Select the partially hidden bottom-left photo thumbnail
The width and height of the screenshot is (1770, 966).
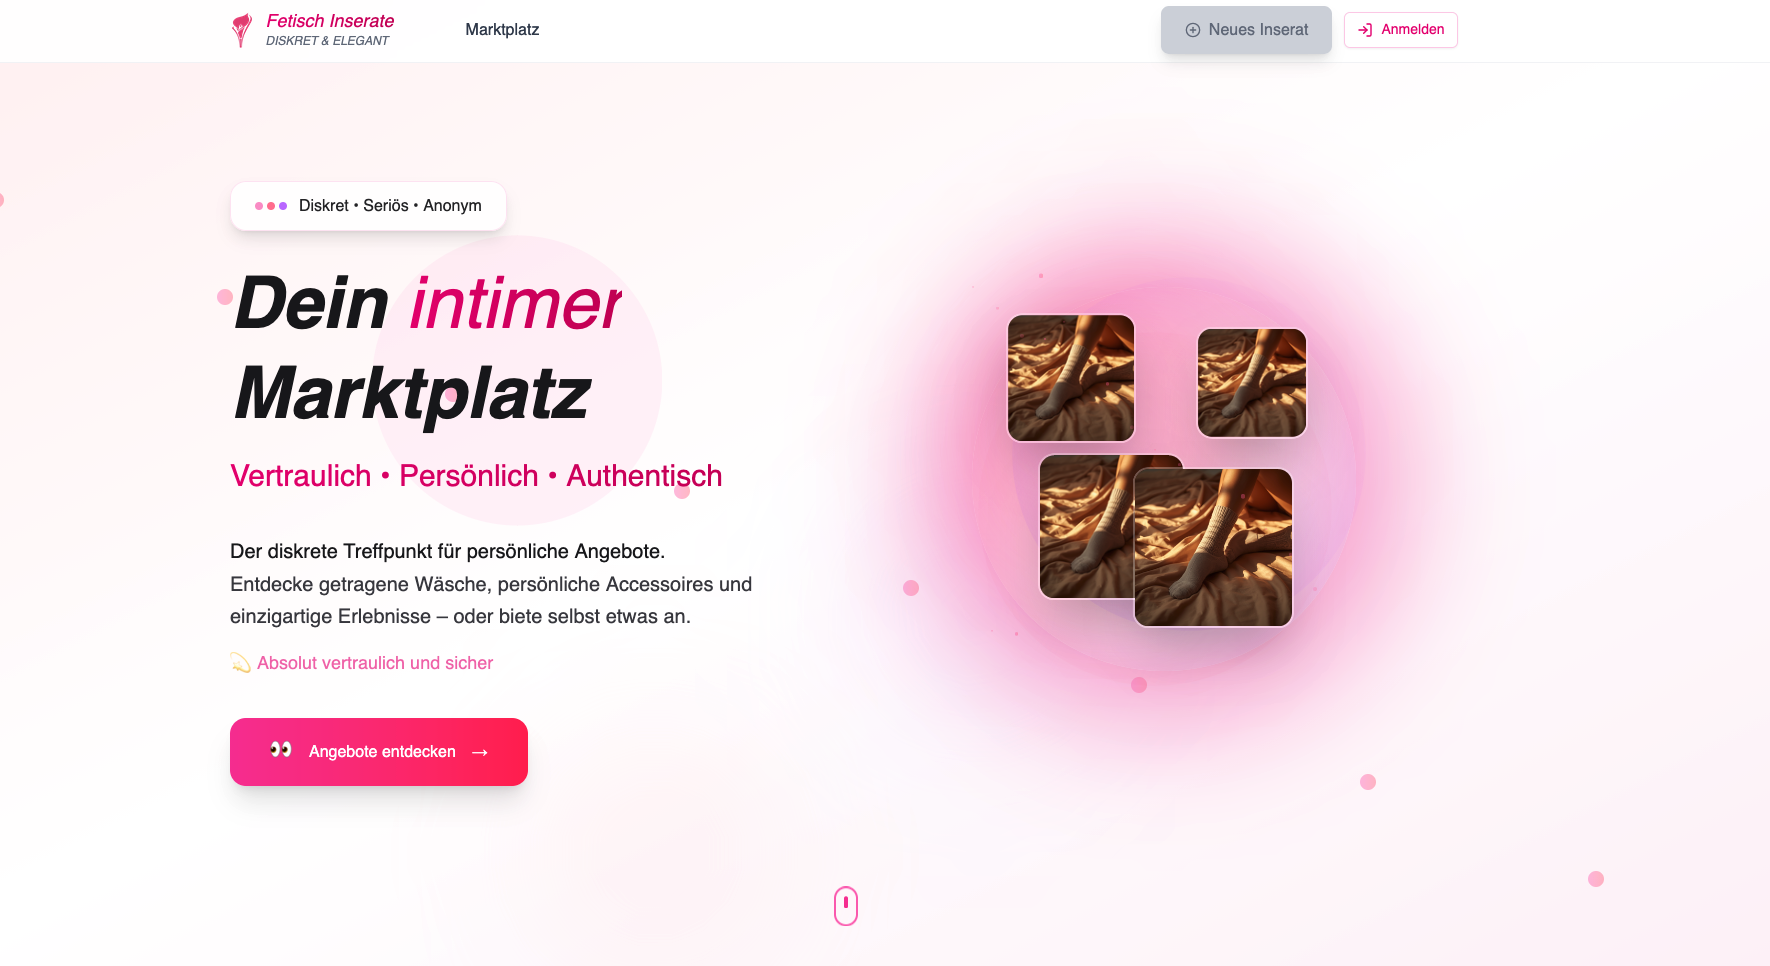click(x=1085, y=527)
